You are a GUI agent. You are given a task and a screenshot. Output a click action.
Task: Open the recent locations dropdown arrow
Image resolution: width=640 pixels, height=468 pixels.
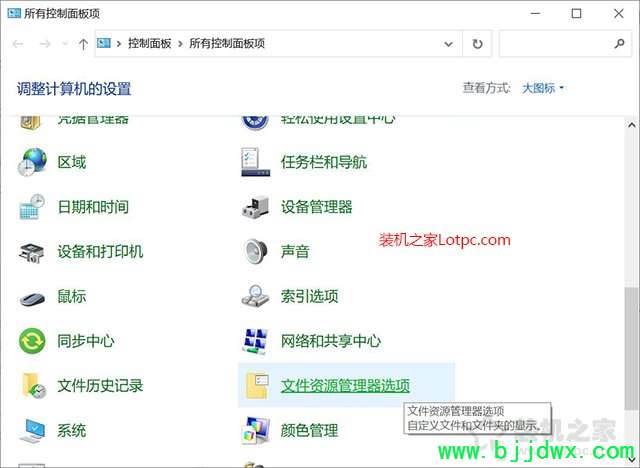(x=65, y=43)
